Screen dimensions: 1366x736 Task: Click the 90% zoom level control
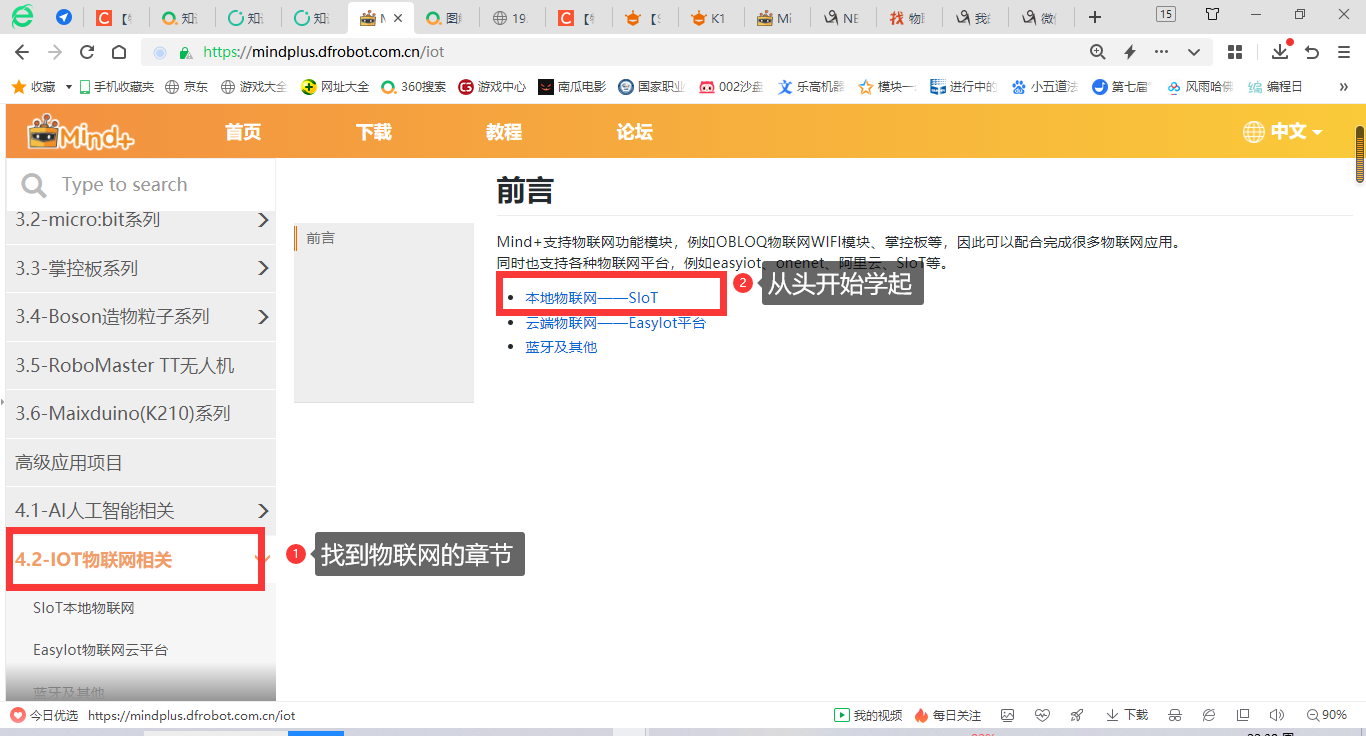(1327, 715)
